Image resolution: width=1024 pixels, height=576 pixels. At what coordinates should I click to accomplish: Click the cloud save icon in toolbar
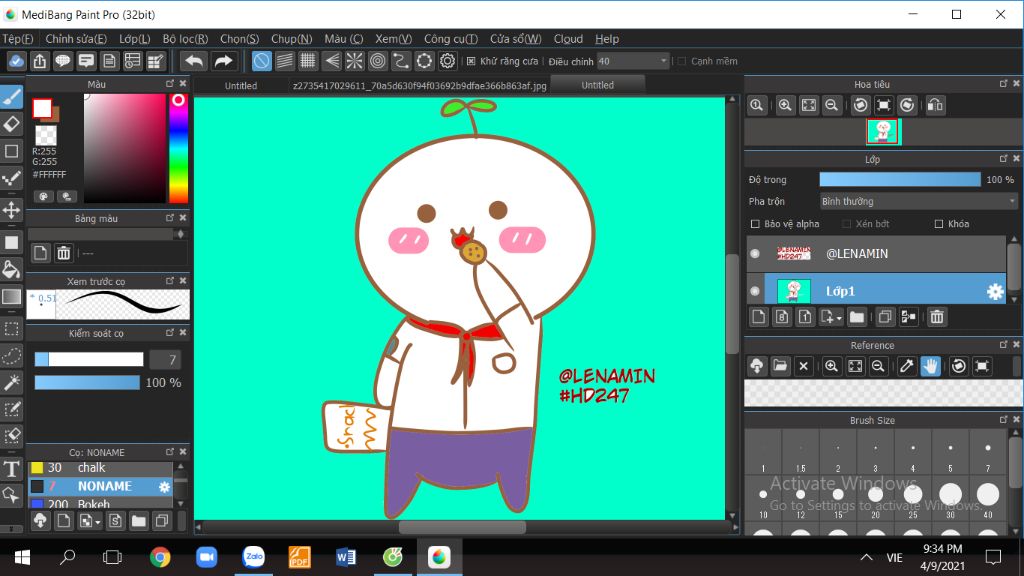(x=16, y=61)
